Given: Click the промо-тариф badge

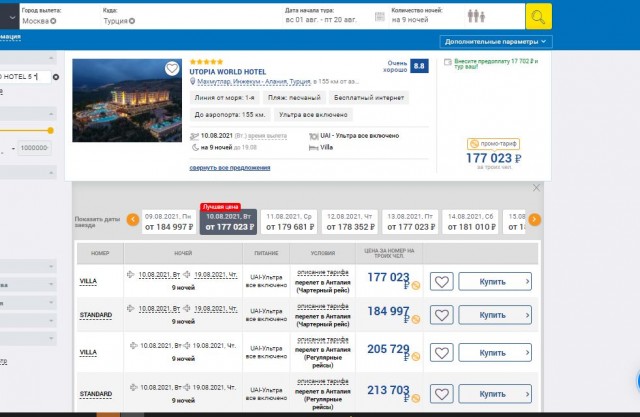Looking at the screenshot, I should [493, 144].
